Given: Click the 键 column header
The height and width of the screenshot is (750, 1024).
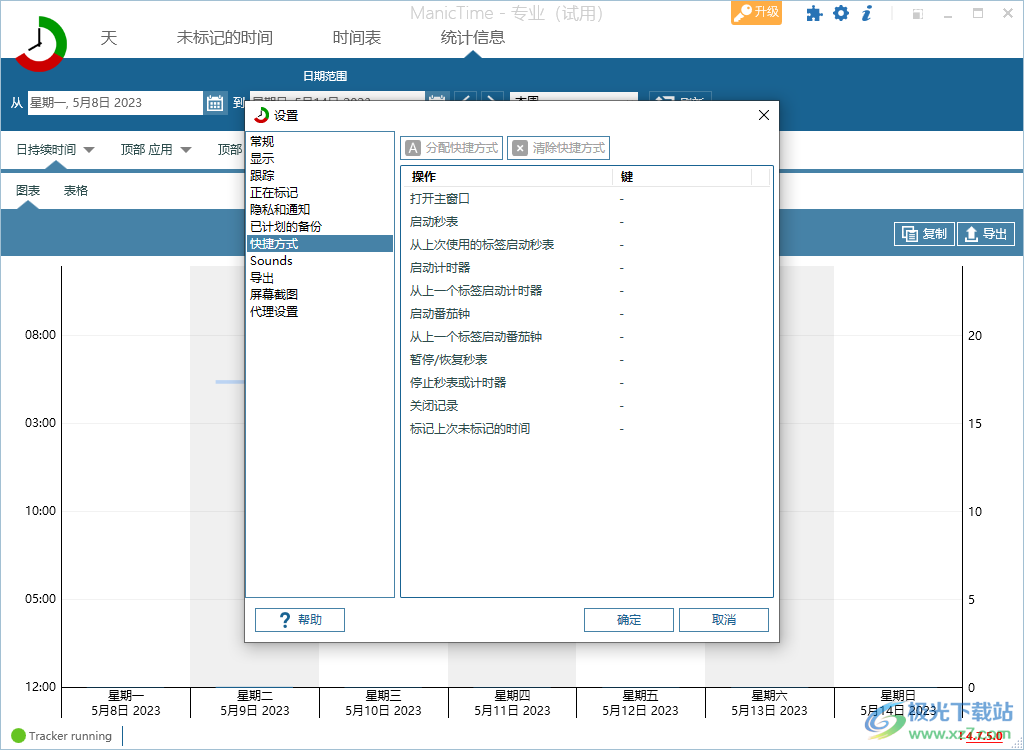Looking at the screenshot, I should (x=682, y=177).
